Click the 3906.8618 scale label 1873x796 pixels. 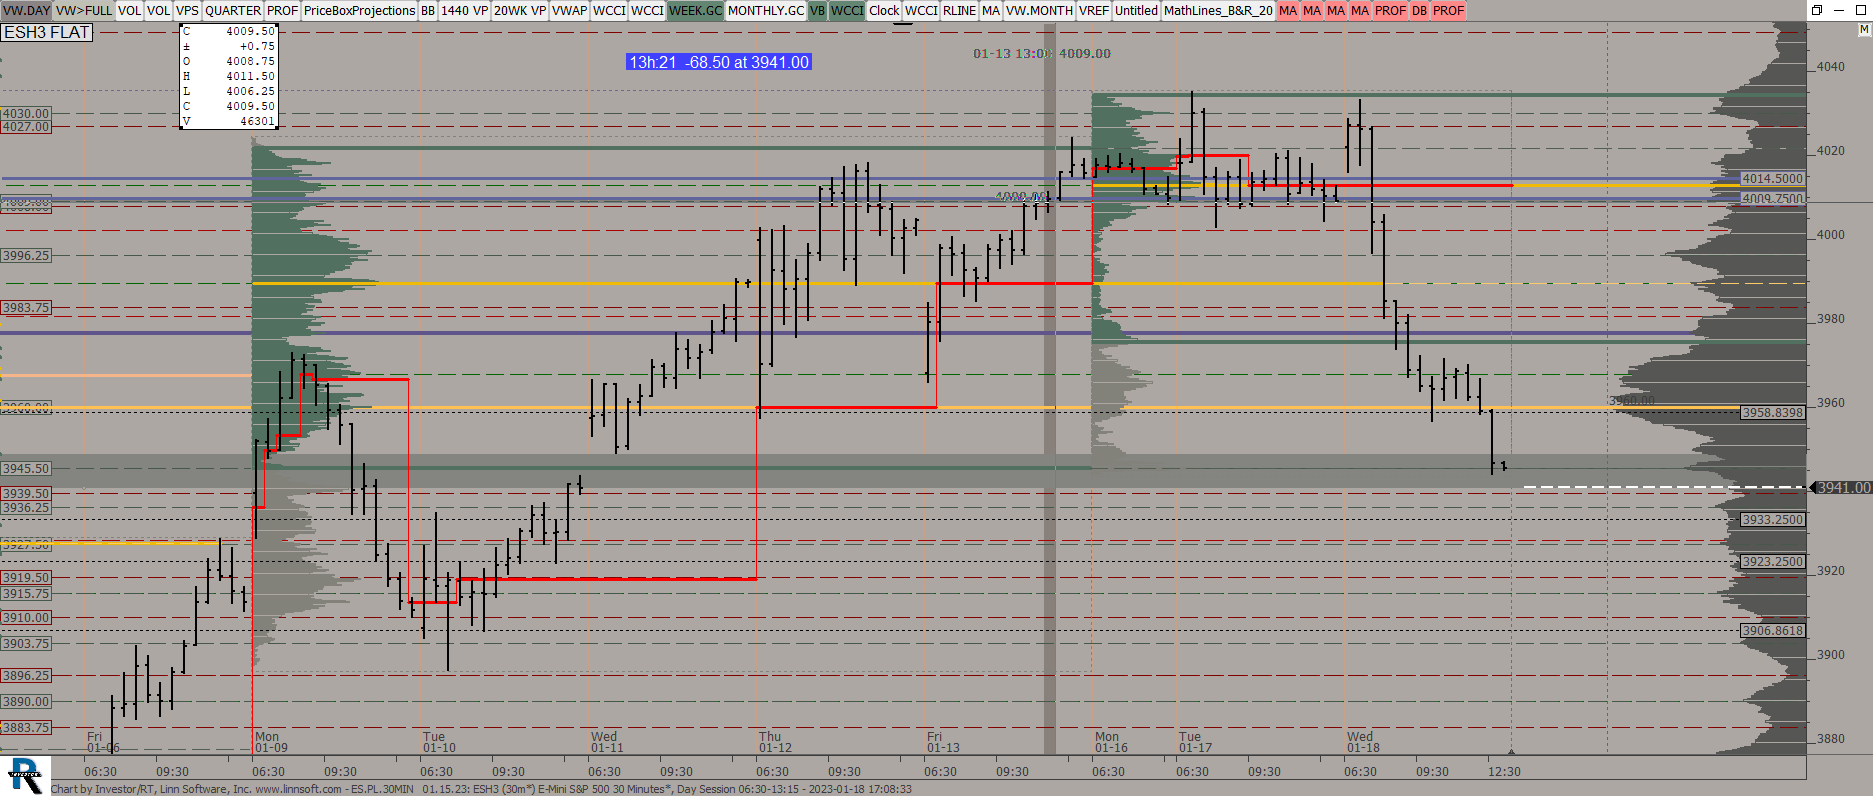click(x=1773, y=631)
